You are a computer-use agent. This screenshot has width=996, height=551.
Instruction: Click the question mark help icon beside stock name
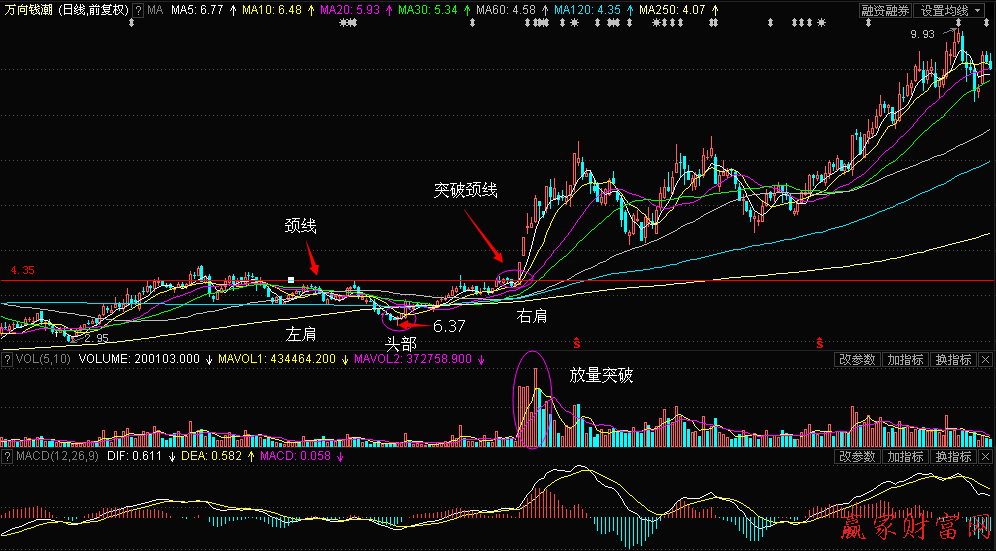(x=139, y=10)
